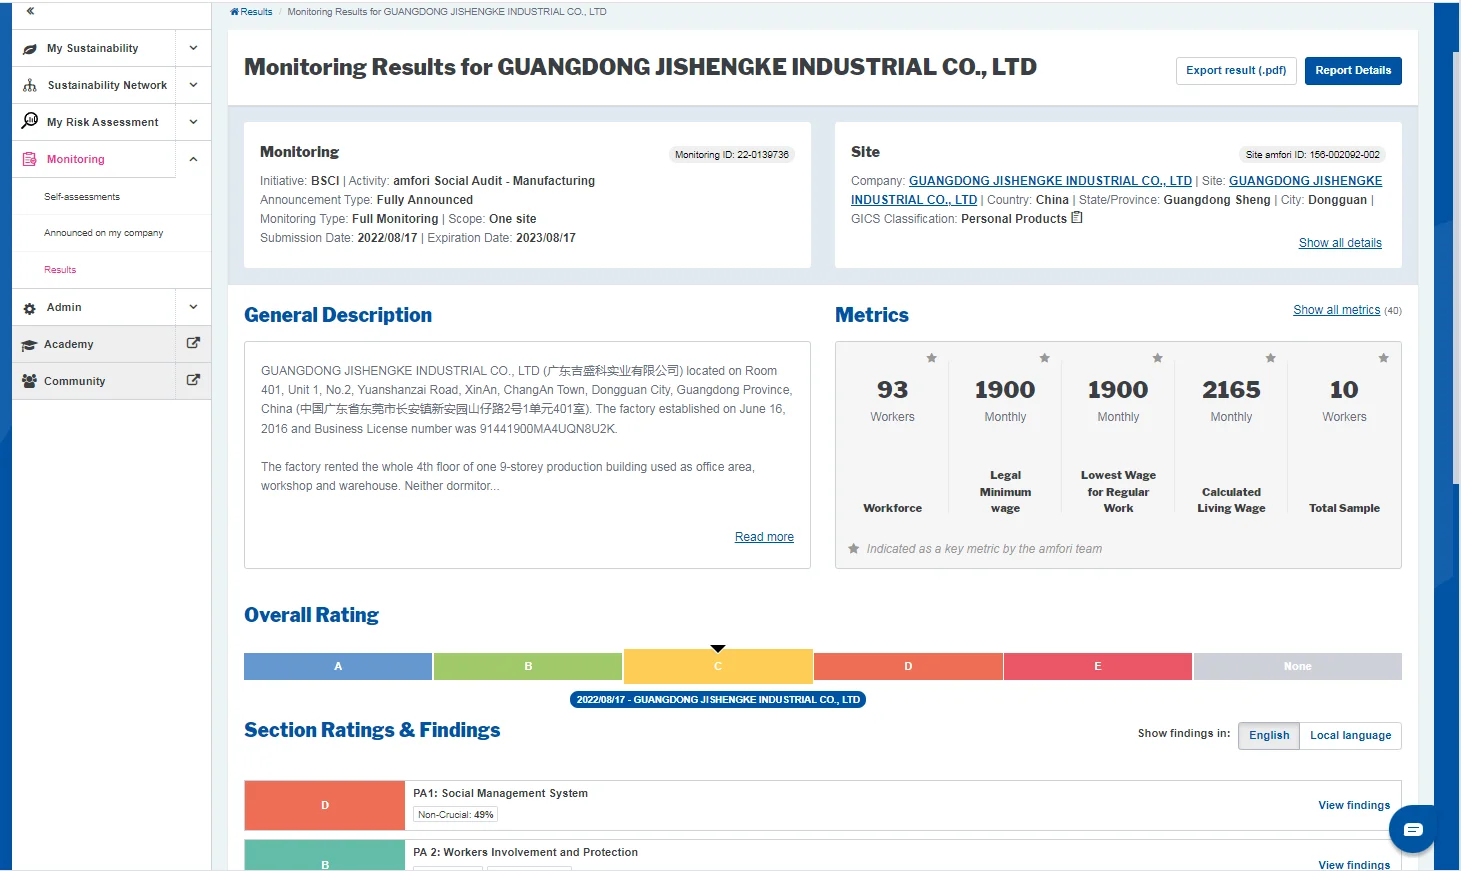This screenshot has height=871, width=1461.
Task: Click the My Risk Assessment magnifier icon
Action: 30,121
